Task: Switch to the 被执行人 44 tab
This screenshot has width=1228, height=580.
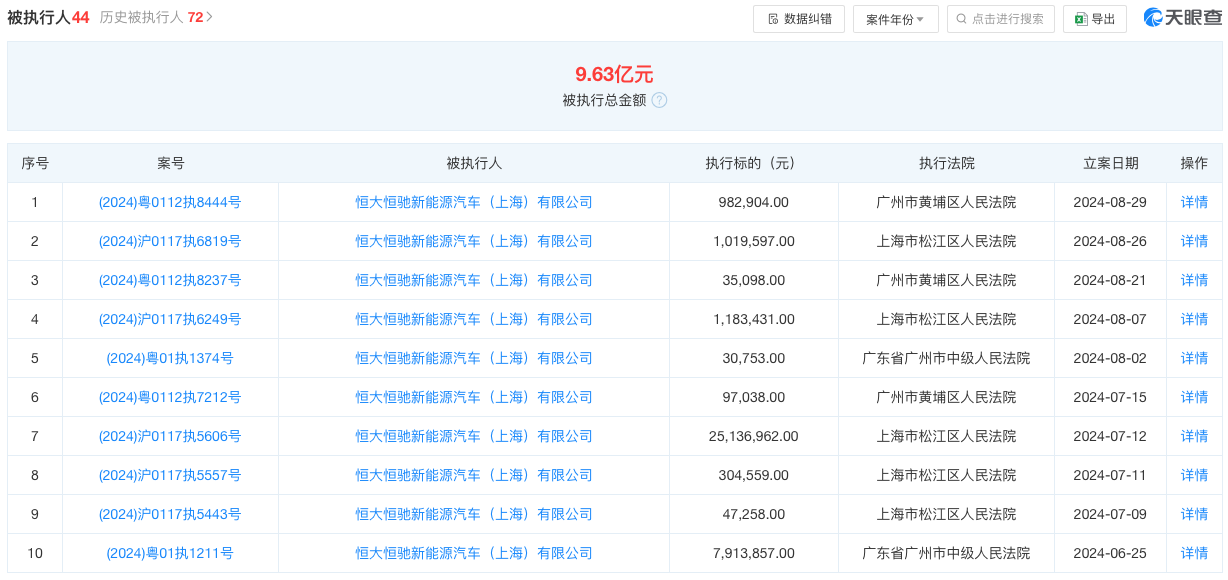Action: pos(48,17)
